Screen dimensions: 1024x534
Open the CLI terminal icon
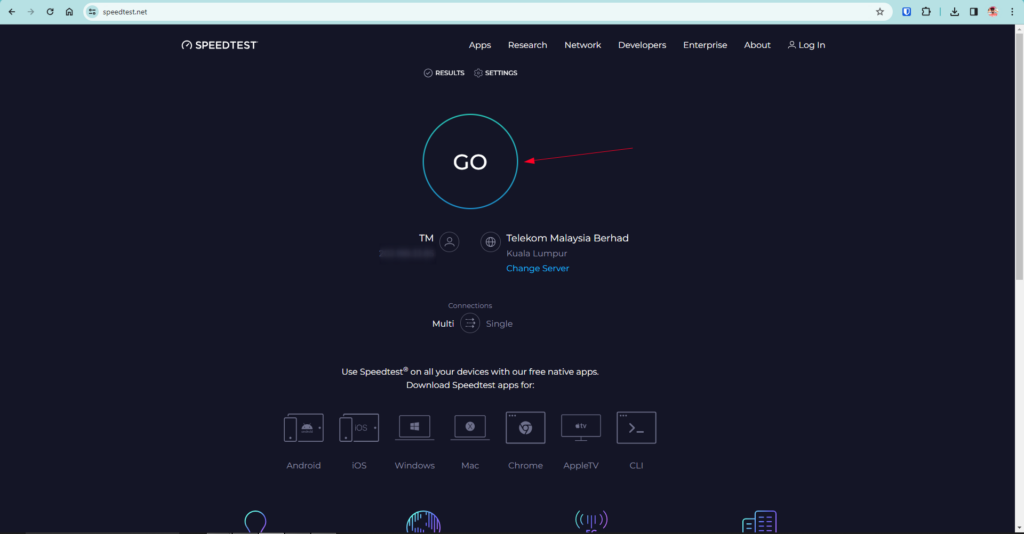(636, 428)
